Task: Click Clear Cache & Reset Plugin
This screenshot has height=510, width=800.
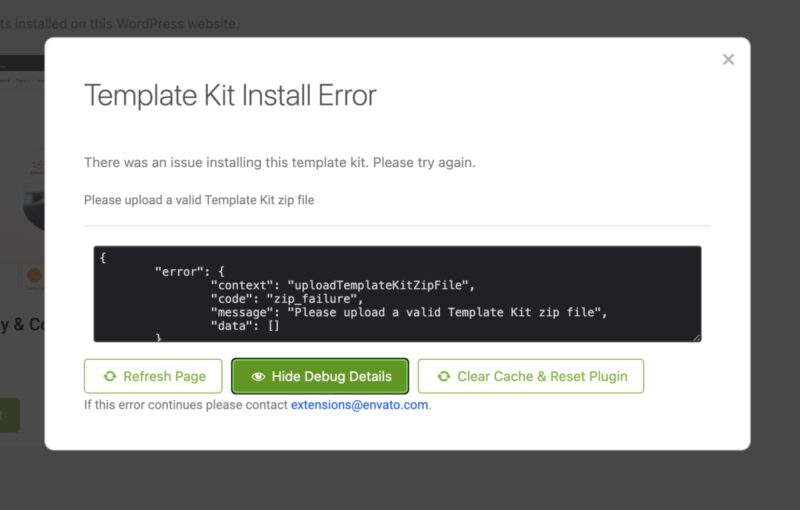Action: (x=530, y=376)
